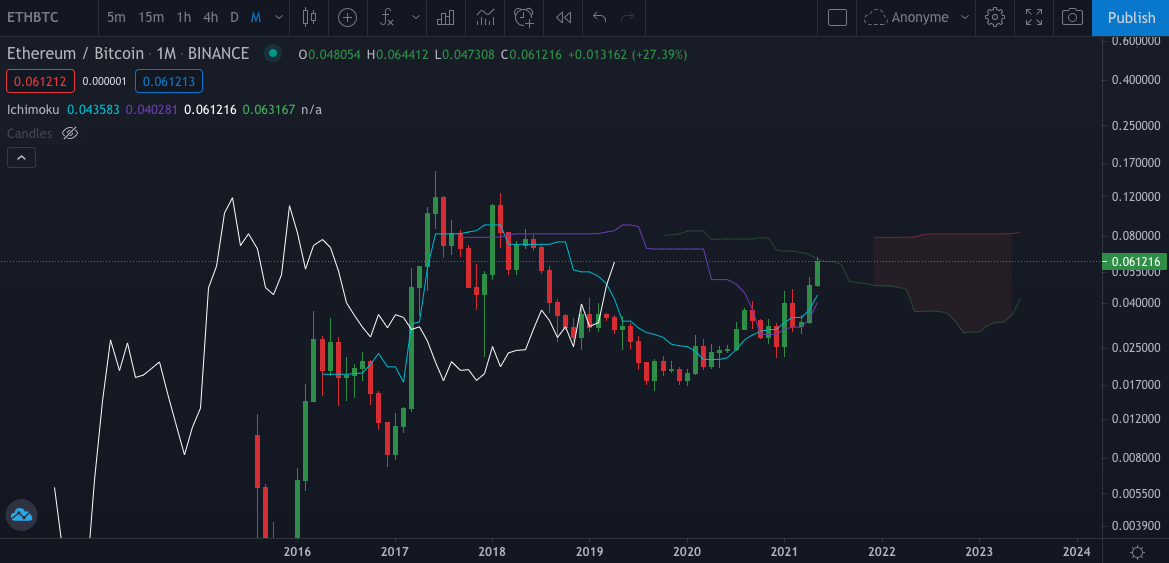1169x563 pixels.
Task: Click the Publish button
Action: [1131, 18]
